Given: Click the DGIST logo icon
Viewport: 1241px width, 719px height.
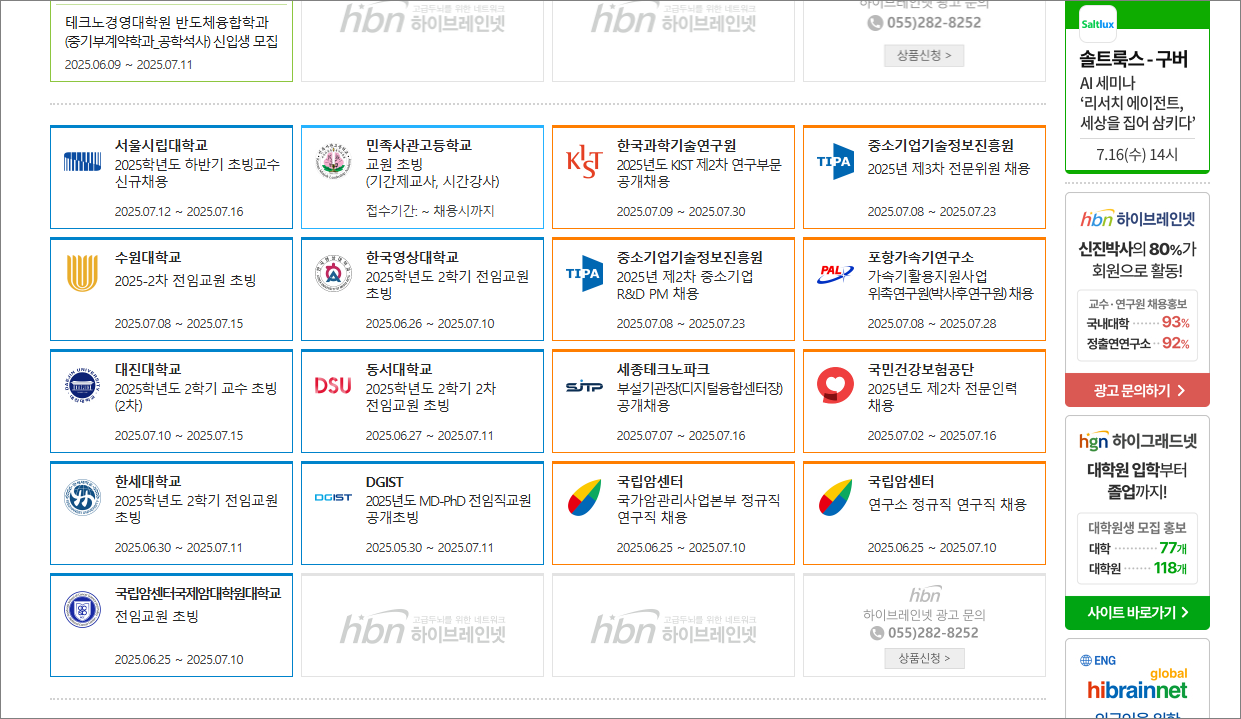Looking at the screenshot, I should pyautogui.click(x=333, y=497).
